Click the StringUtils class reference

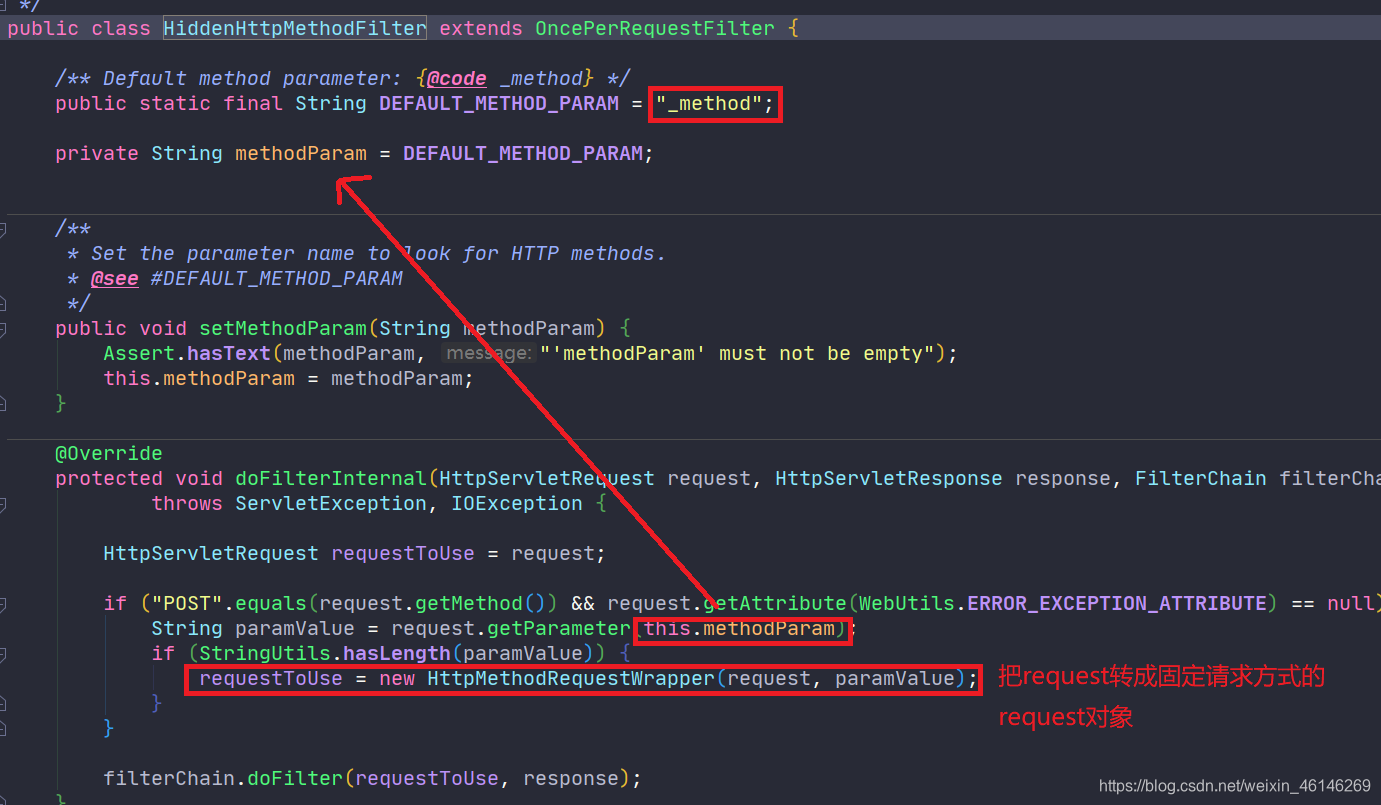tap(265, 653)
